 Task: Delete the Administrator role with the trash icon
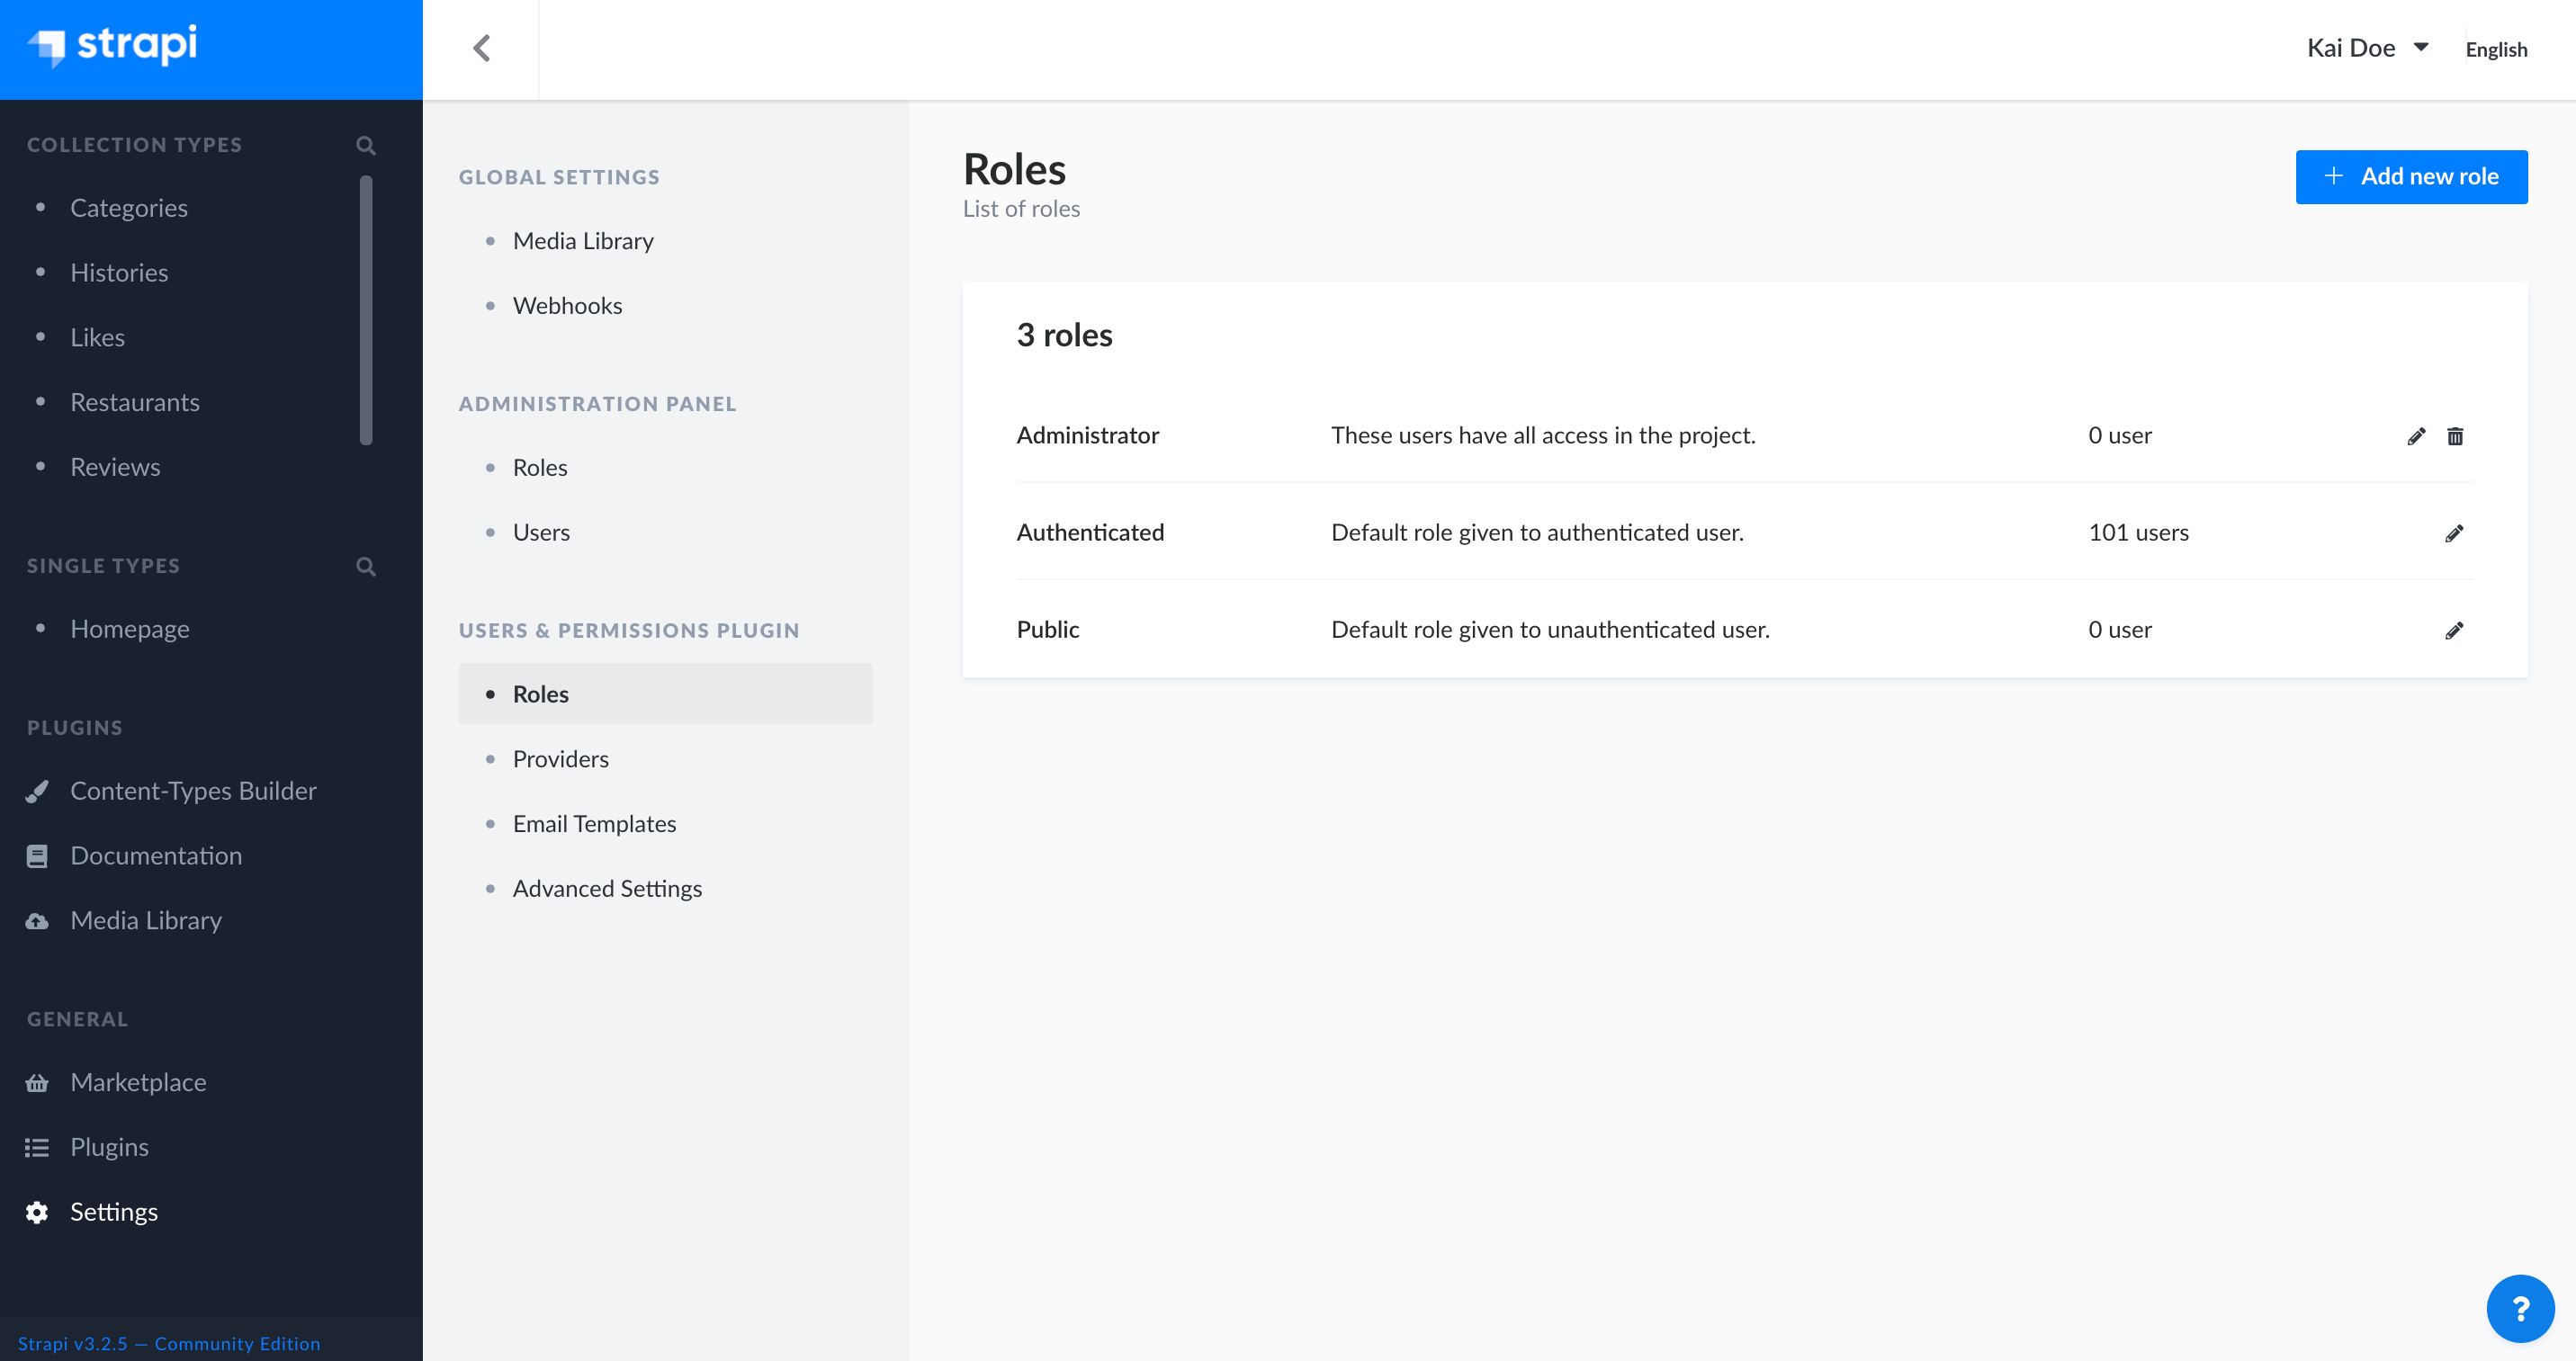[x=2456, y=436]
